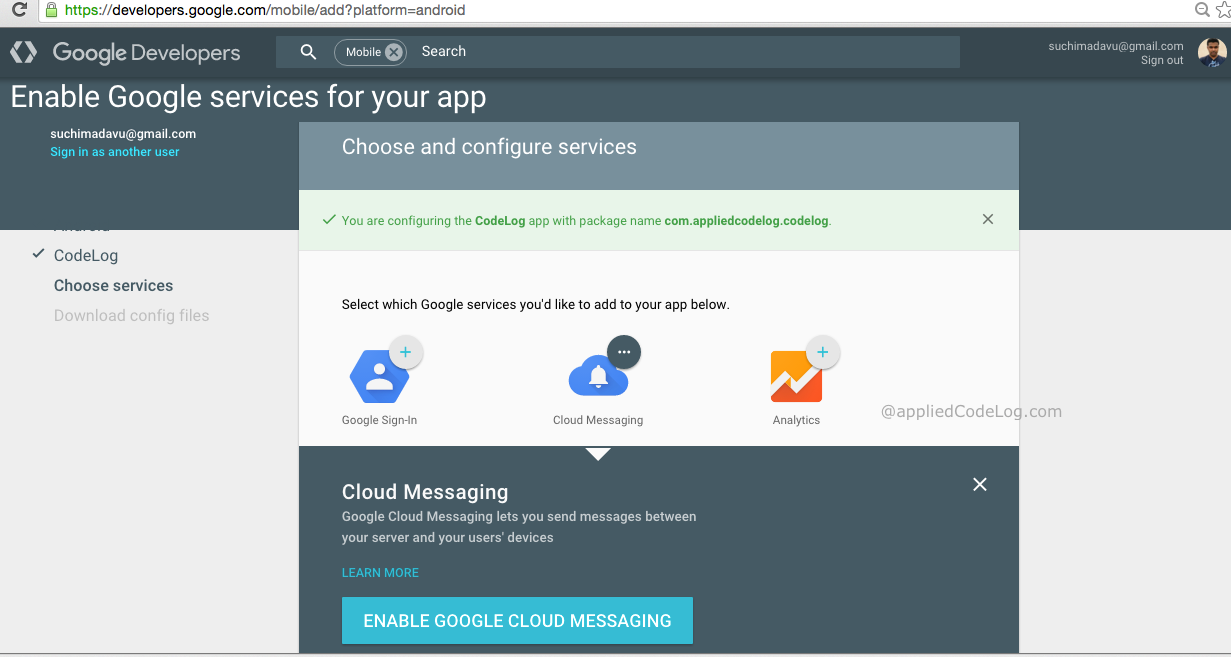Viewport: 1231px width, 657px height.
Task: Open the user profile avatar
Action: pos(1212,52)
